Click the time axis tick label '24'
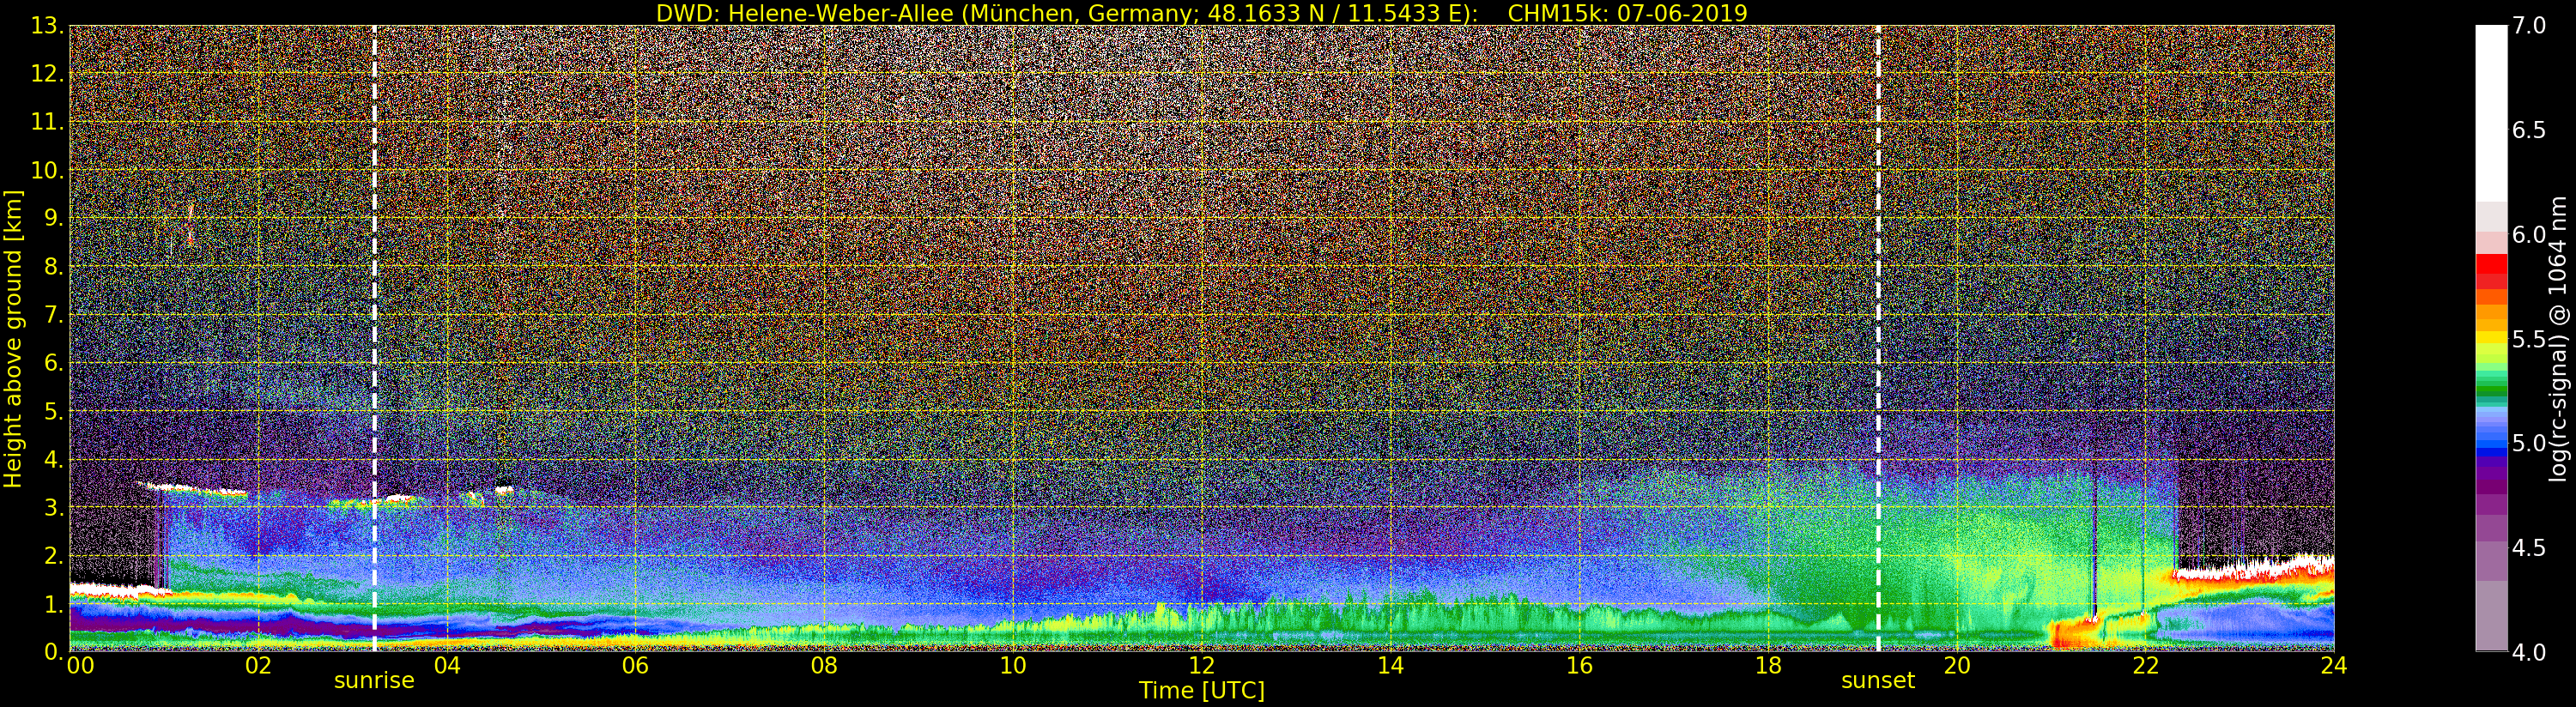2576x707 pixels. 2333,666
